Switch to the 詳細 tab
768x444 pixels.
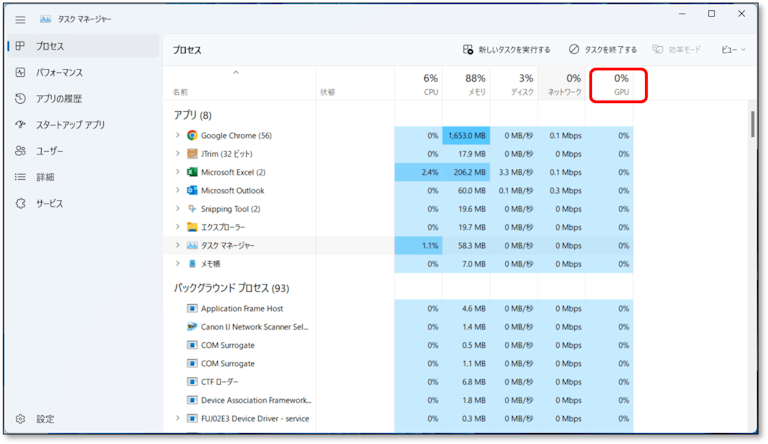(83, 177)
